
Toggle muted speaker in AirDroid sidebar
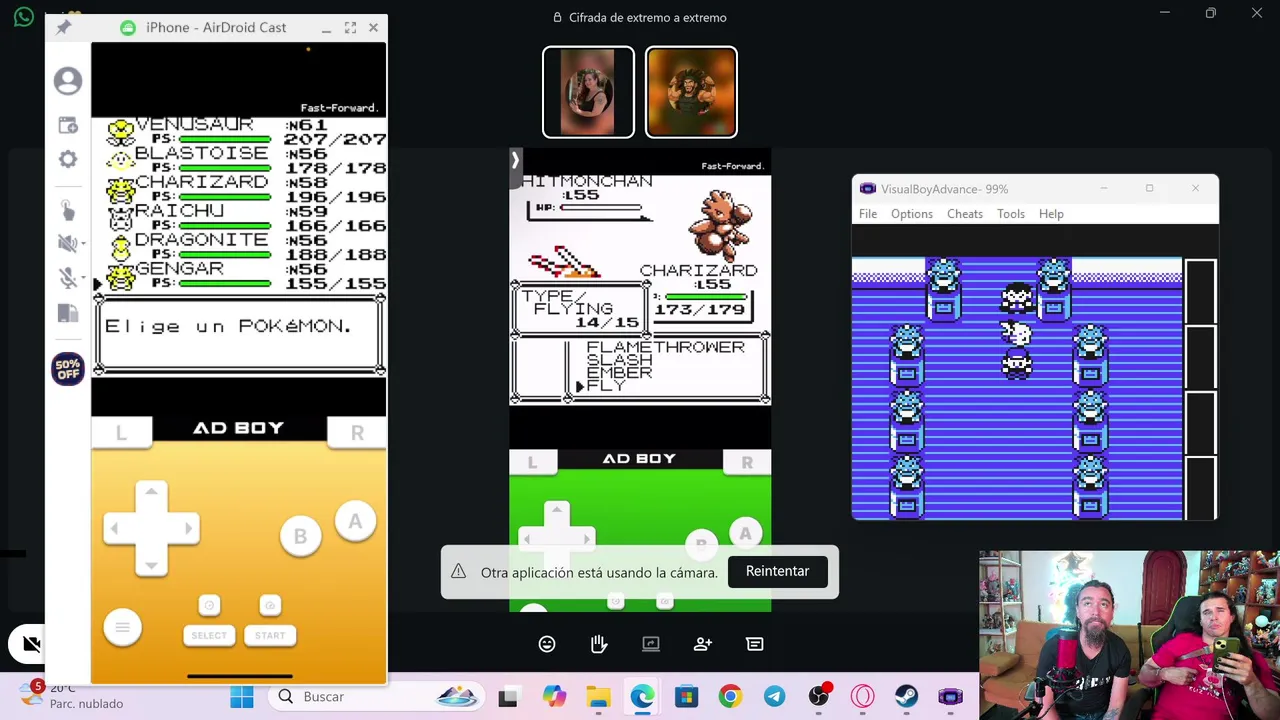click(x=66, y=243)
